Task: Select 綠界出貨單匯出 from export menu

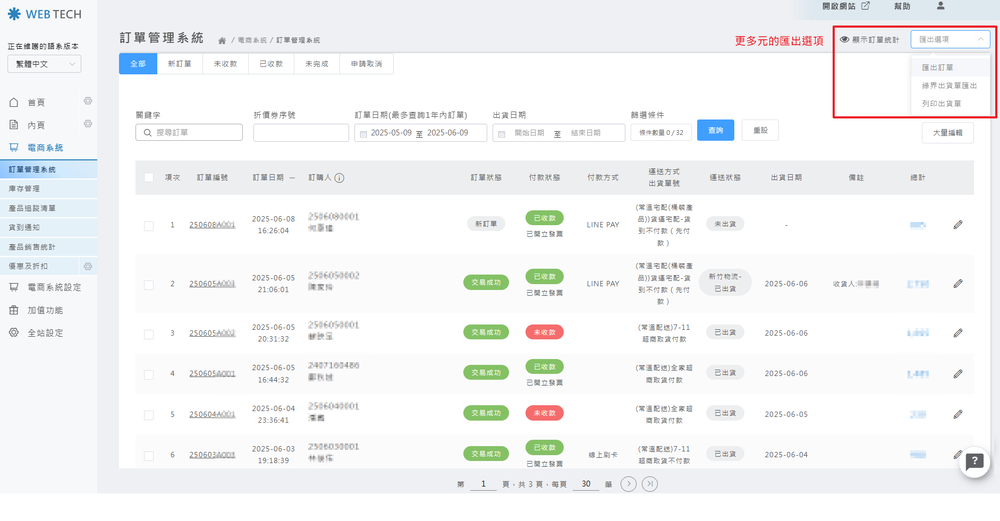Action: click(950, 85)
